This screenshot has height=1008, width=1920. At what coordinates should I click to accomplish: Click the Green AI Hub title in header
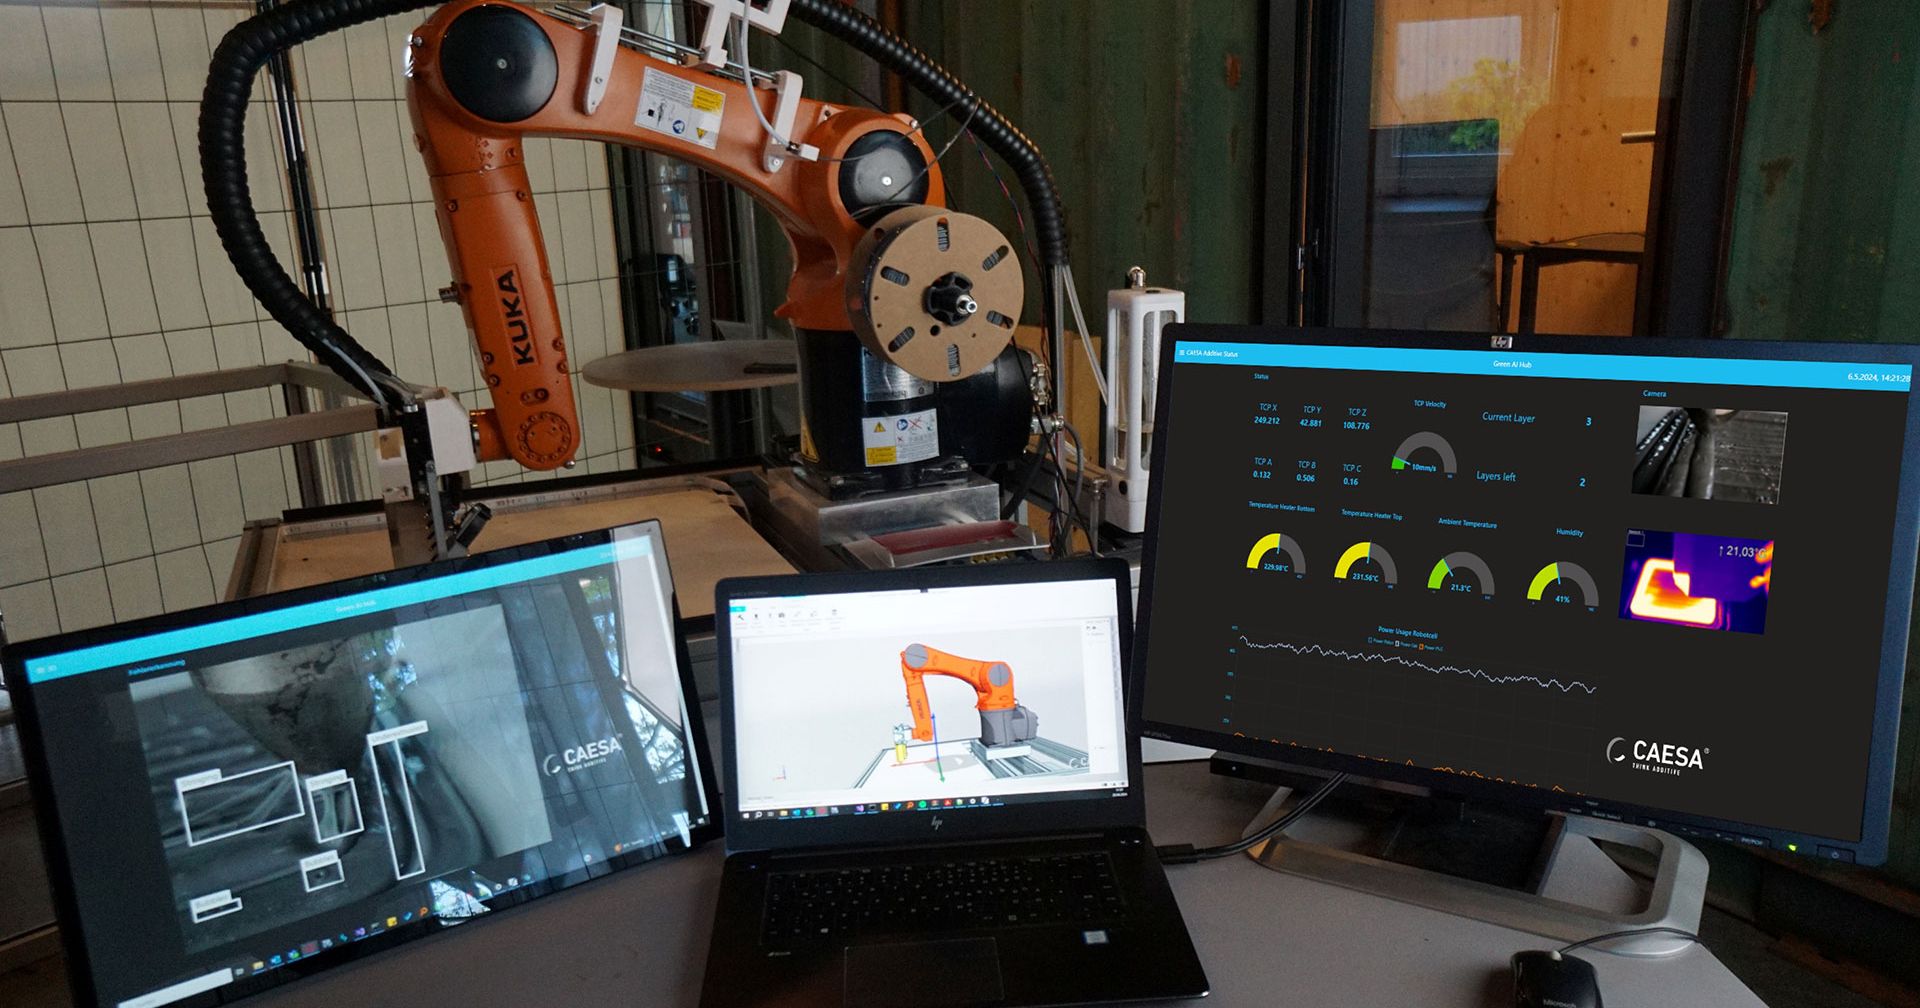point(1512,364)
